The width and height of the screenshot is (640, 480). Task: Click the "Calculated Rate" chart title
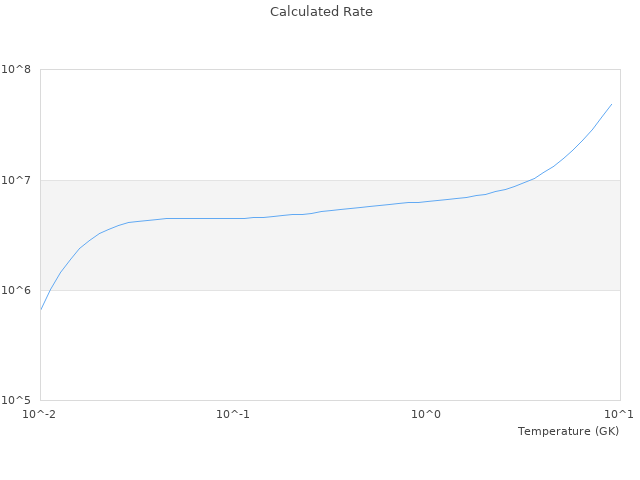pyautogui.click(x=321, y=12)
